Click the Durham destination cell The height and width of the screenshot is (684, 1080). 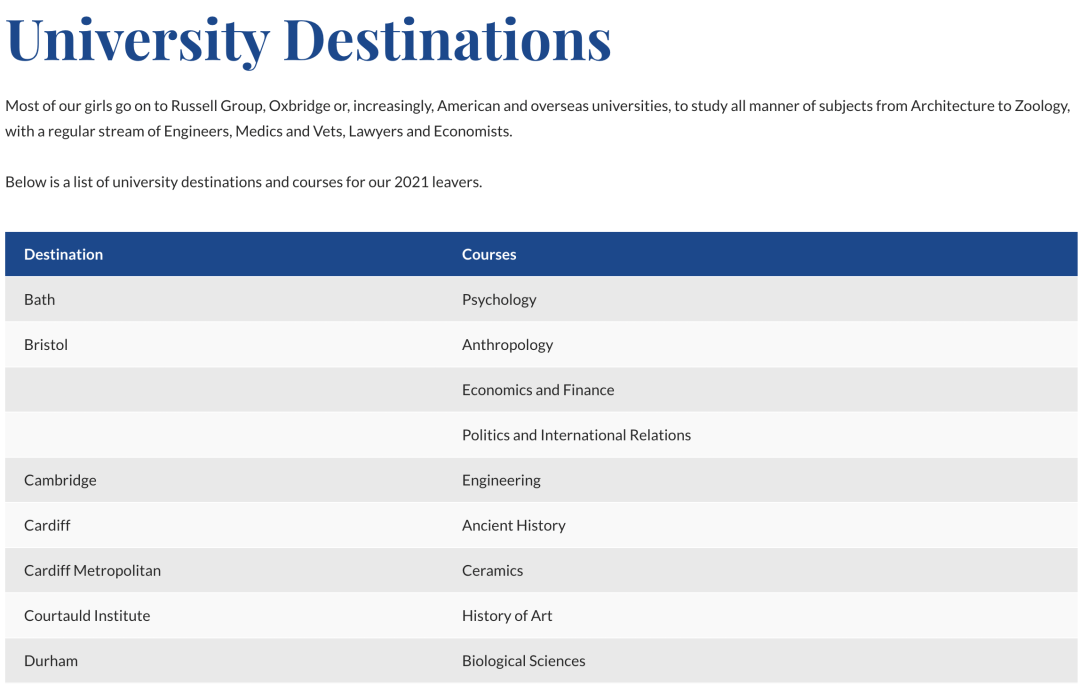coord(51,661)
